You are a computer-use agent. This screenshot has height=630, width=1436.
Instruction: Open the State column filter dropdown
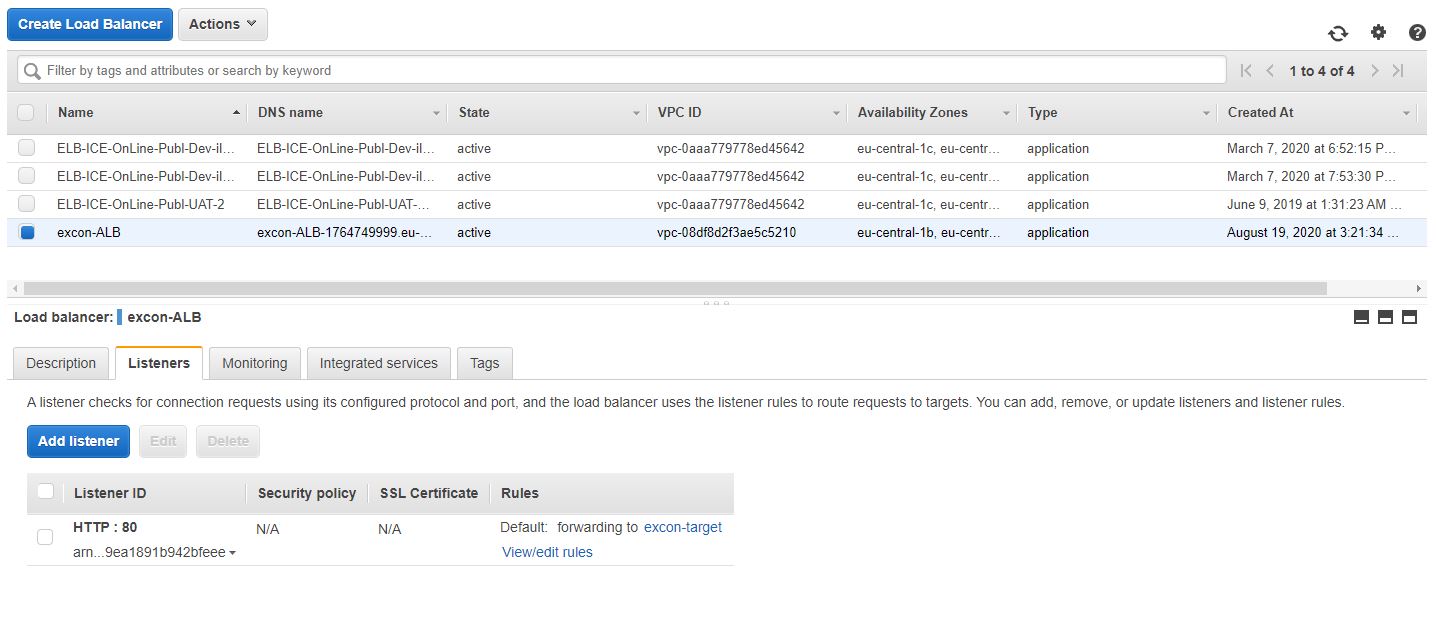click(636, 113)
